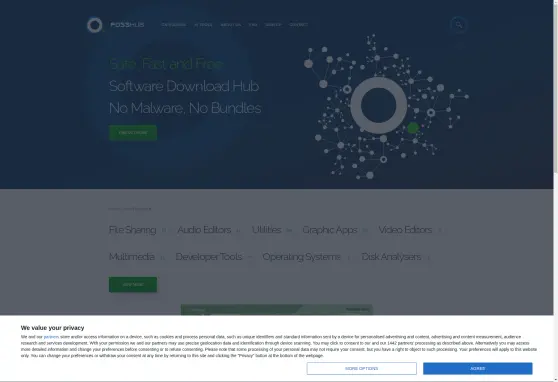The image size is (558, 382).
Task: Click the FossHub ring logo icon
Action: click(x=95, y=25)
